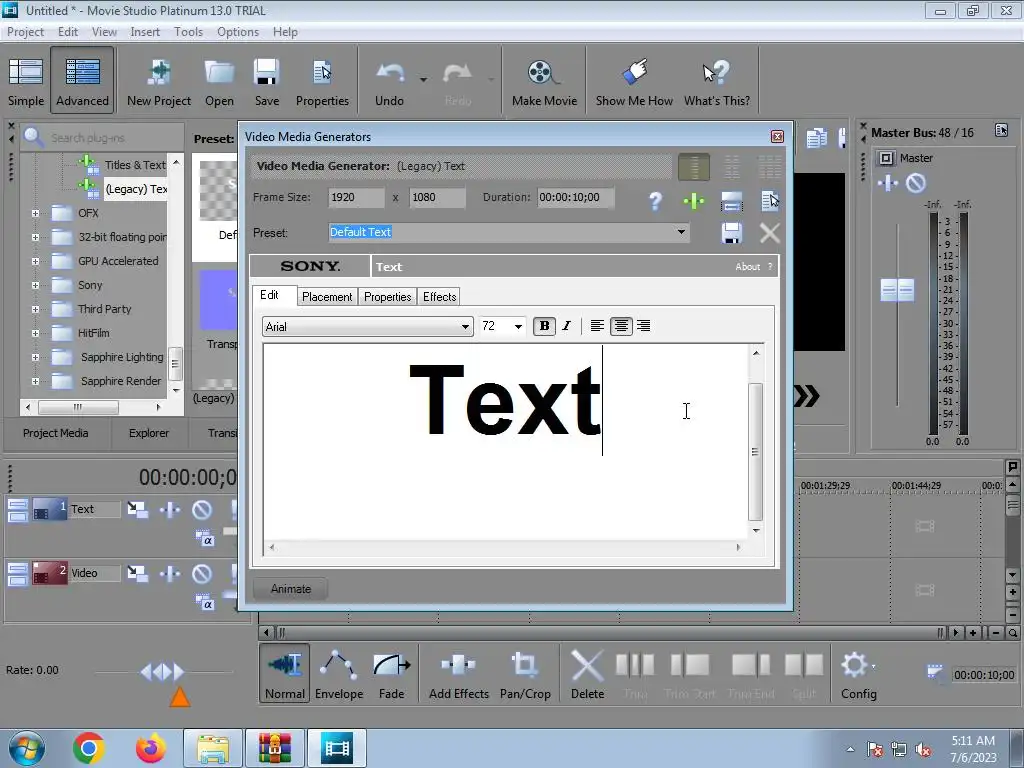This screenshot has height=768, width=1024.
Task: Align text to the left
Action: pyautogui.click(x=597, y=326)
